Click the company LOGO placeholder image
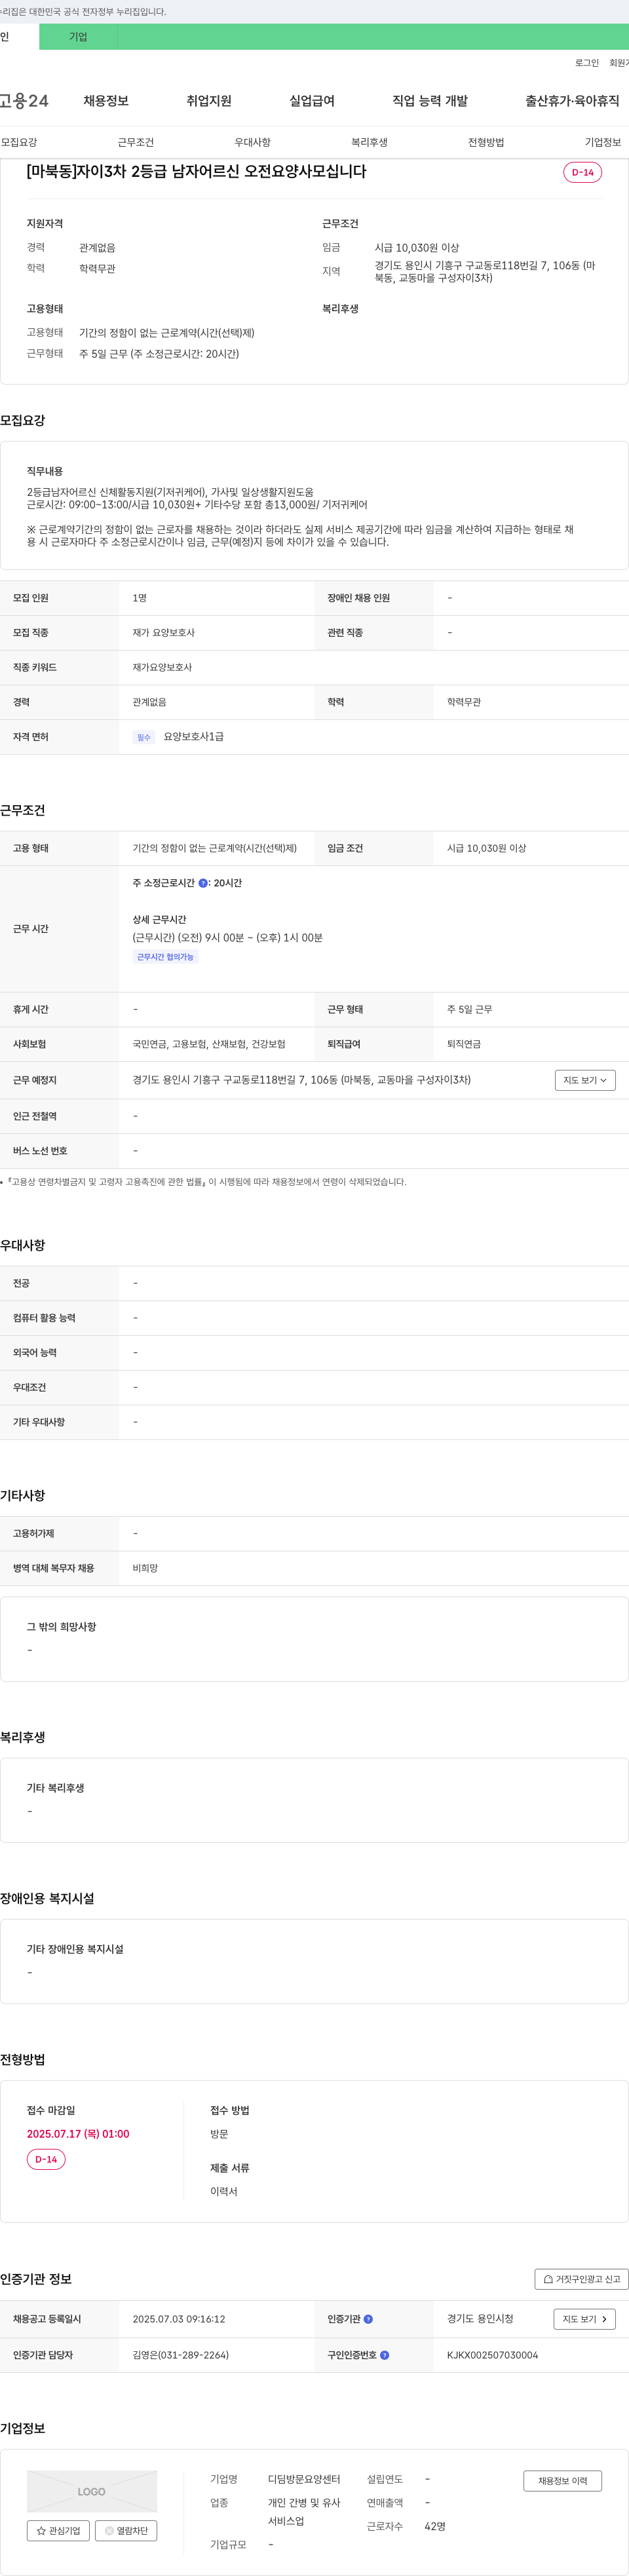The height and width of the screenshot is (2576, 629). point(92,2491)
